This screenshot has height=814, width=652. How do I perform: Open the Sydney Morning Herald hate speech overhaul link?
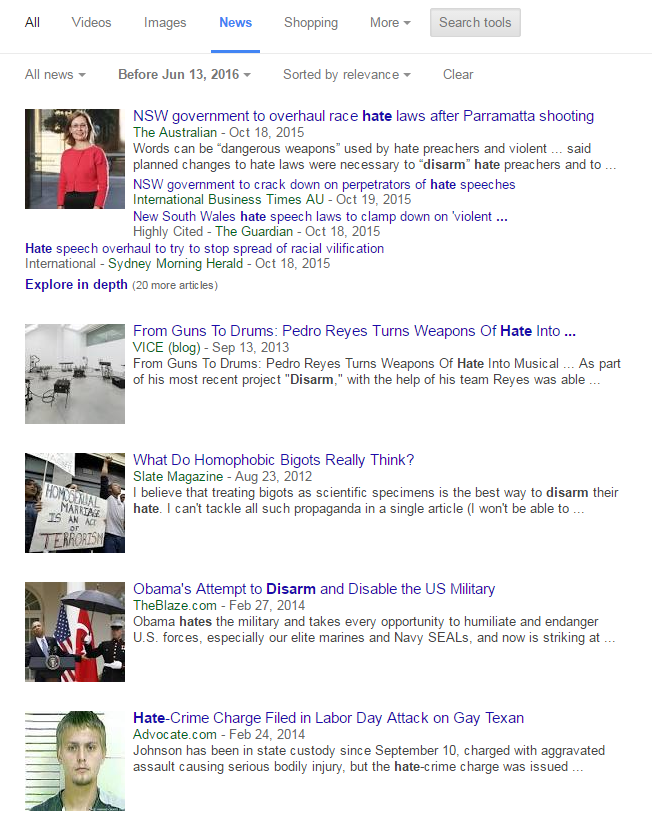pos(205,248)
